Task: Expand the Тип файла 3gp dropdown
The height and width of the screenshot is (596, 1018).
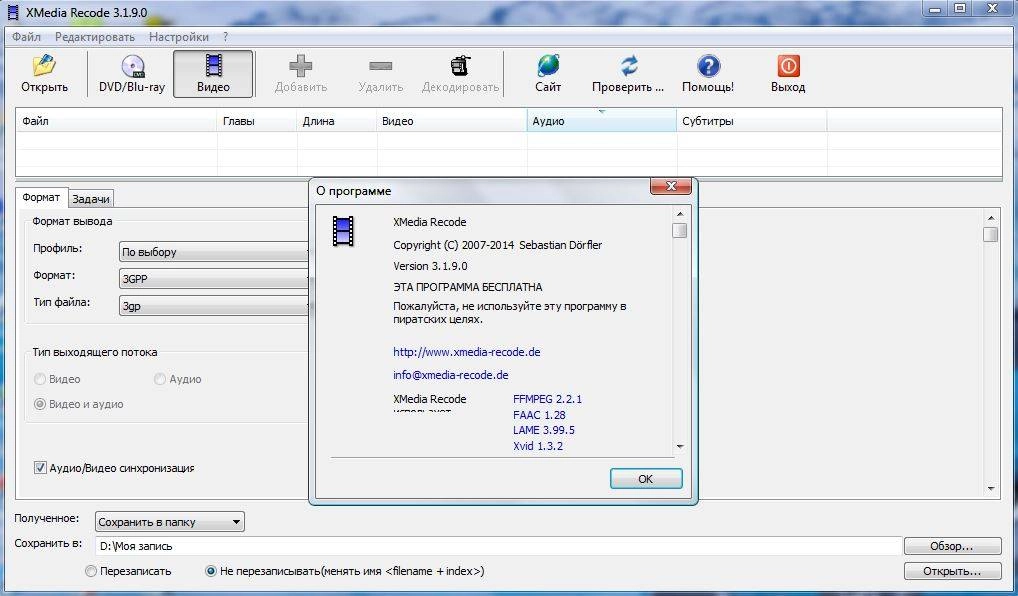Action: [214, 306]
